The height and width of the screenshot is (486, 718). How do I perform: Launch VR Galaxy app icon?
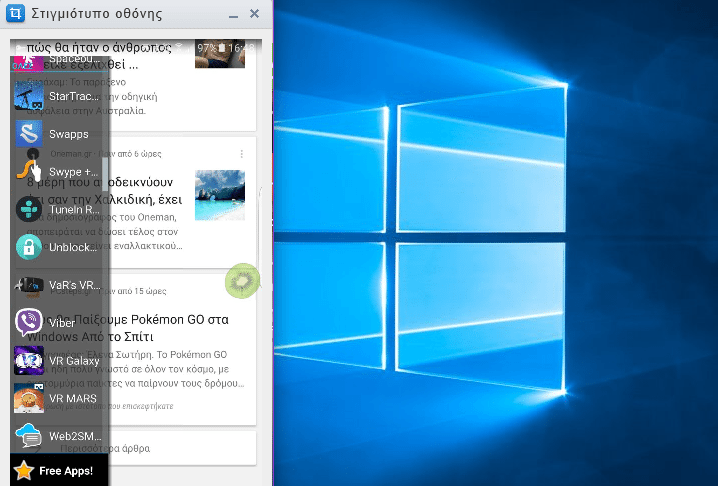[29, 360]
